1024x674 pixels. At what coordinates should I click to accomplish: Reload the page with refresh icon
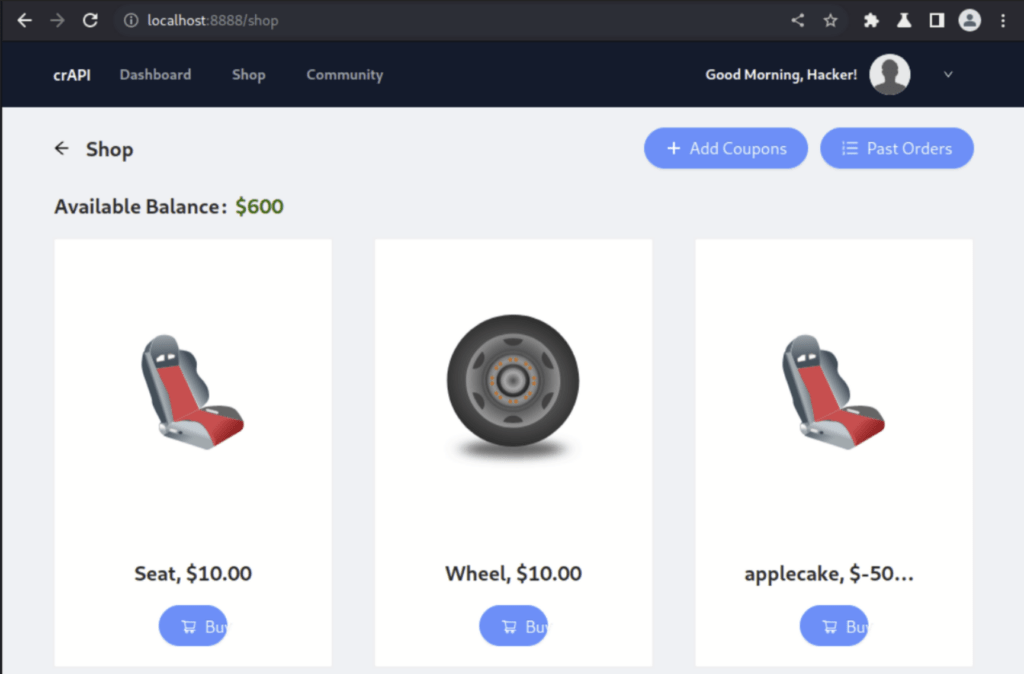tap(90, 20)
